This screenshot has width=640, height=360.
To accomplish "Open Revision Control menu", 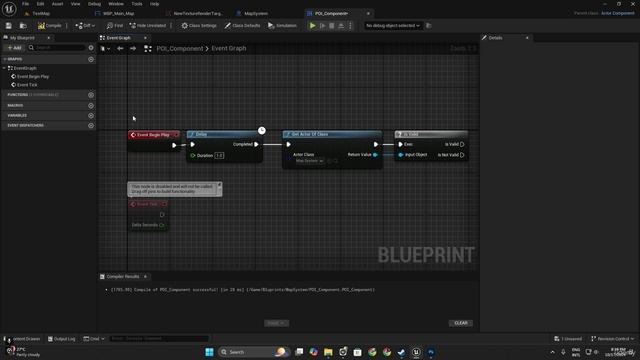I will tap(613, 339).
